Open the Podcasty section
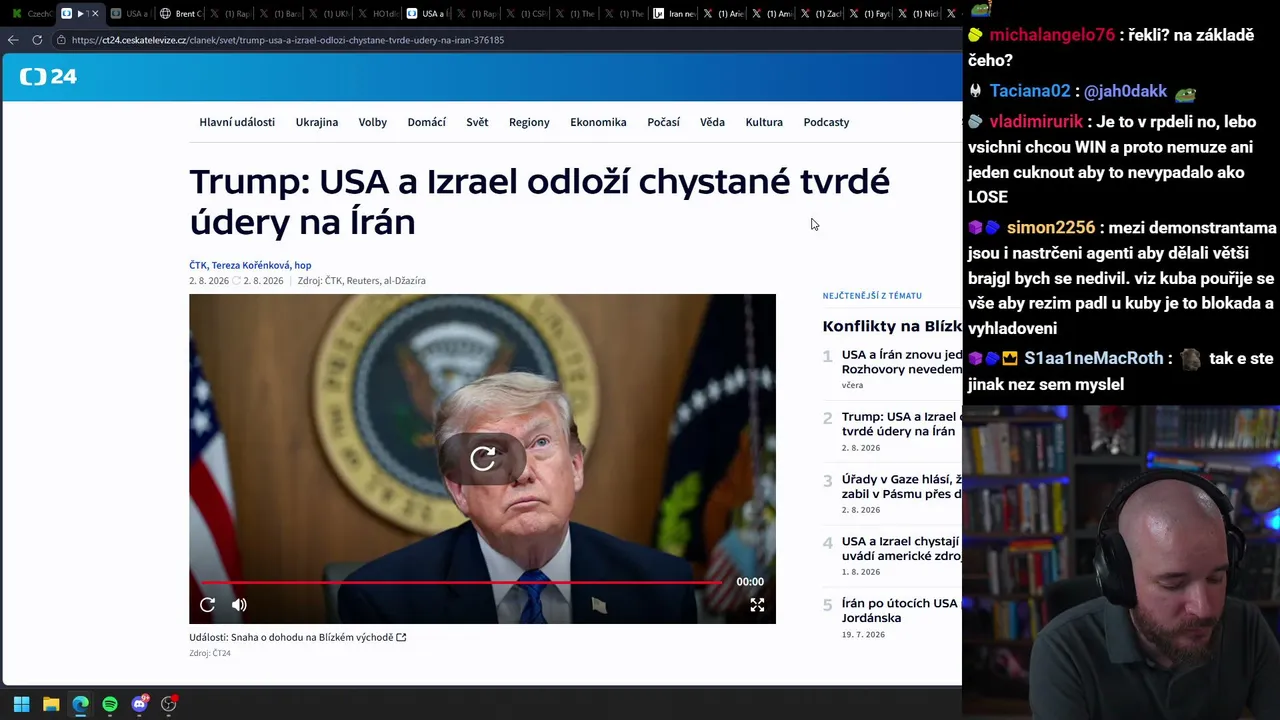This screenshot has height=720, width=1280. [826, 122]
